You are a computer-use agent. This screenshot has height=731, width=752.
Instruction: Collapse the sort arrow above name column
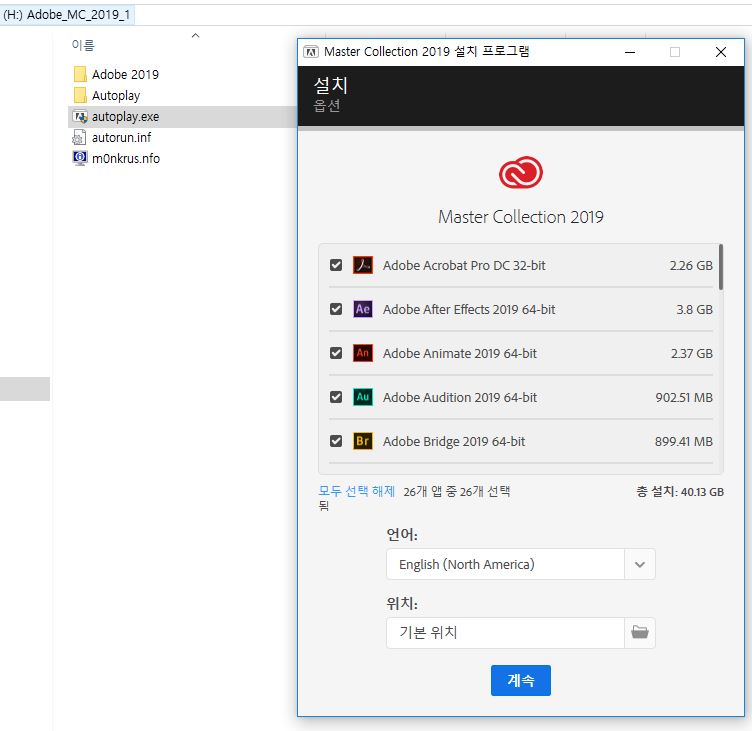[x=195, y=35]
